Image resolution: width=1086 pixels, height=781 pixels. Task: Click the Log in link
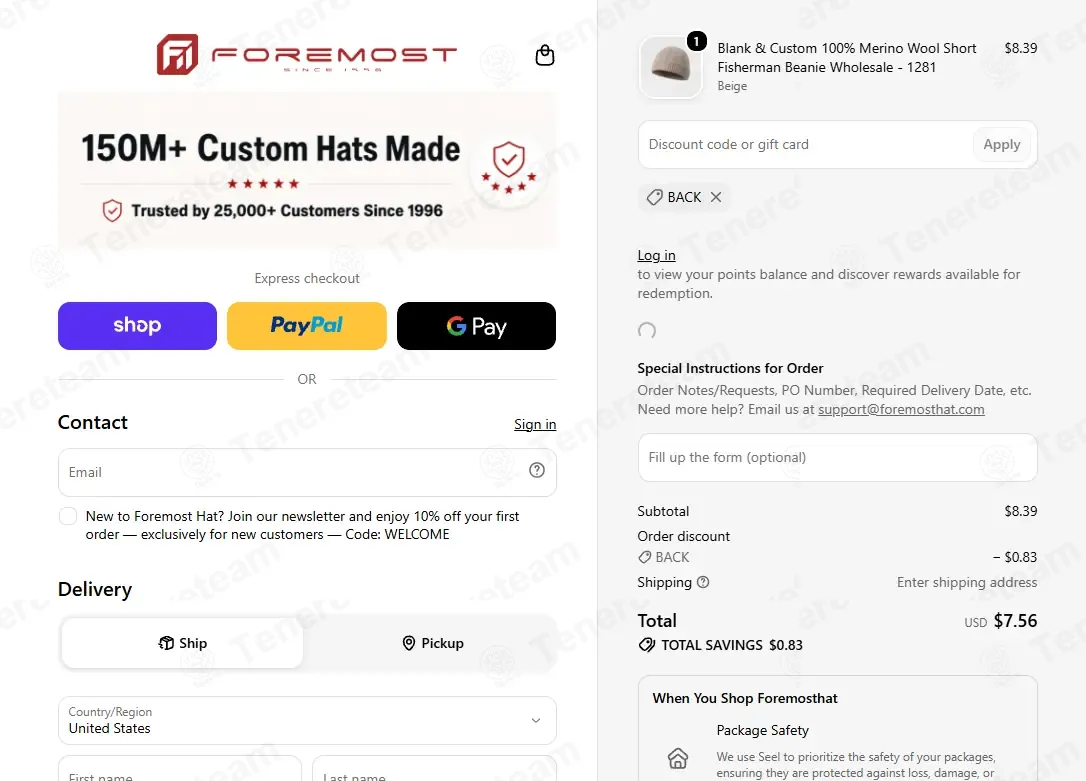point(656,255)
